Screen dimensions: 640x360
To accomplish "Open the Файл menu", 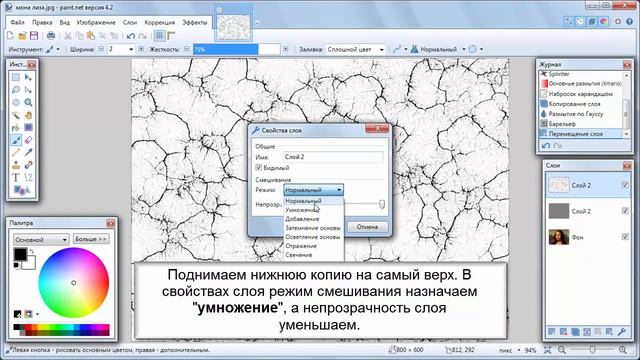I will [x=18, y=22].
